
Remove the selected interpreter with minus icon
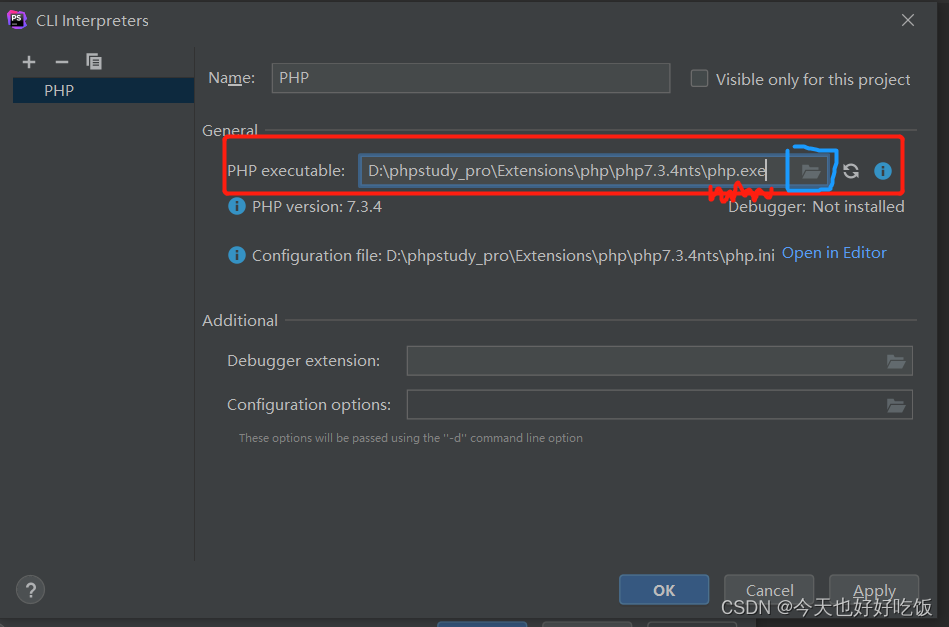[62, 62]
